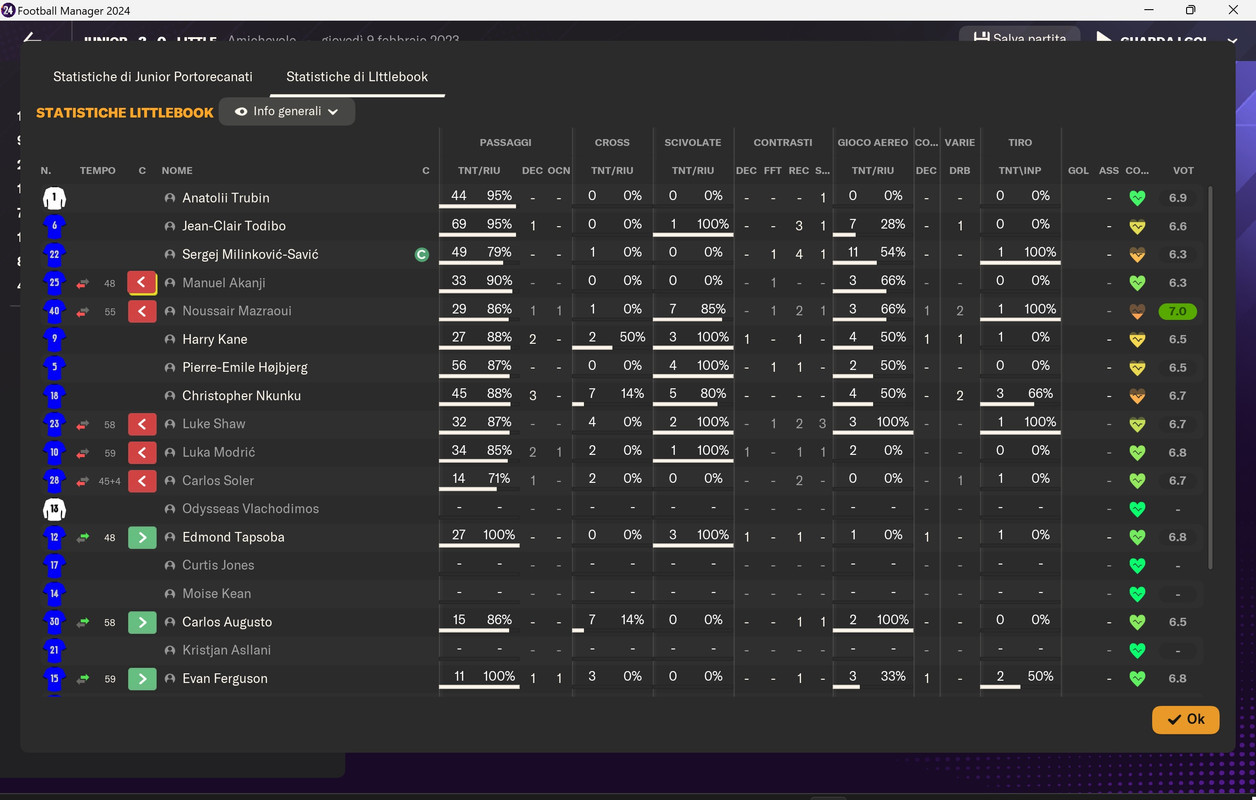Click Nkunku's 66% shots on target value
Image resolution: width=1256 pixels, height=800 pixels.
[1040, 394]
